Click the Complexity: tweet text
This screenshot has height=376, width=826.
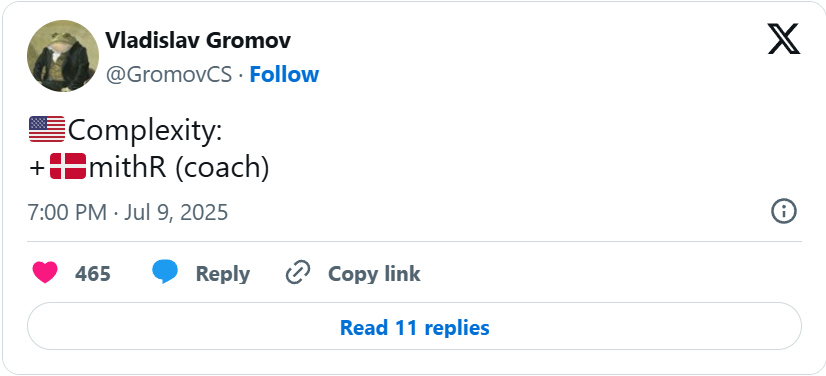click(x=145, y=131)
